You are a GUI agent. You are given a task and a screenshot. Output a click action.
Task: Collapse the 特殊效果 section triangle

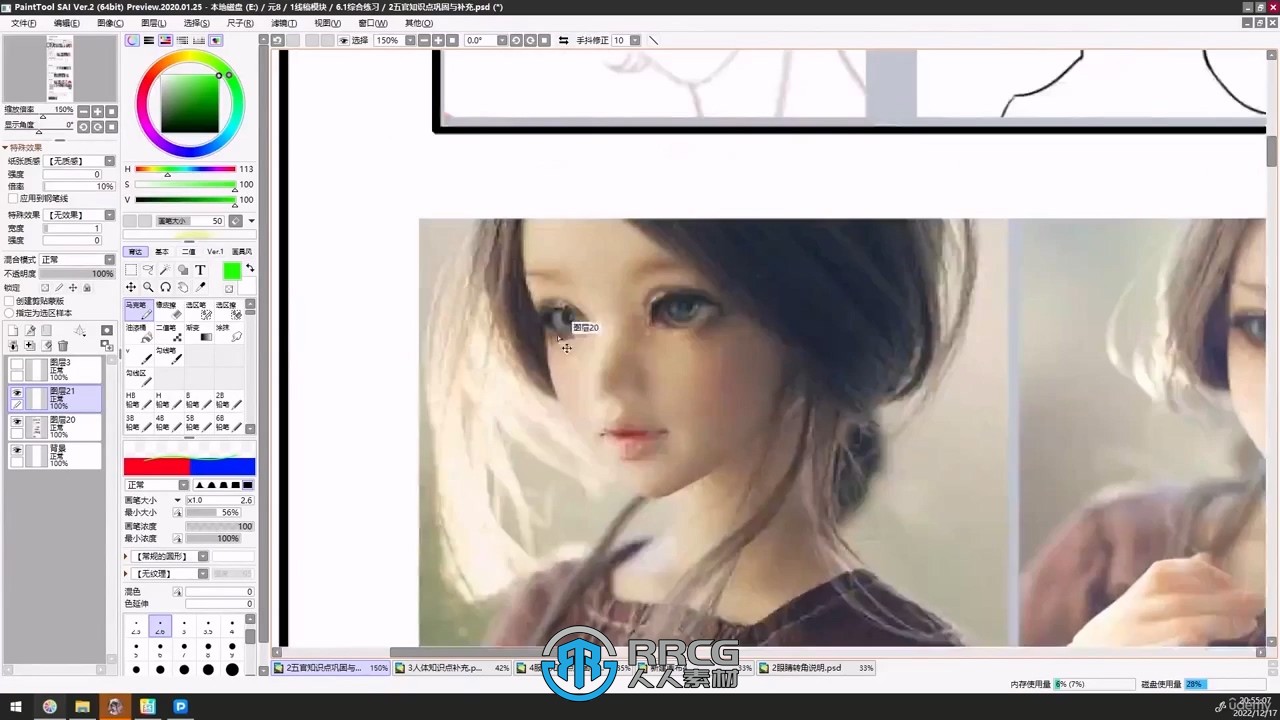click(5, 147)
